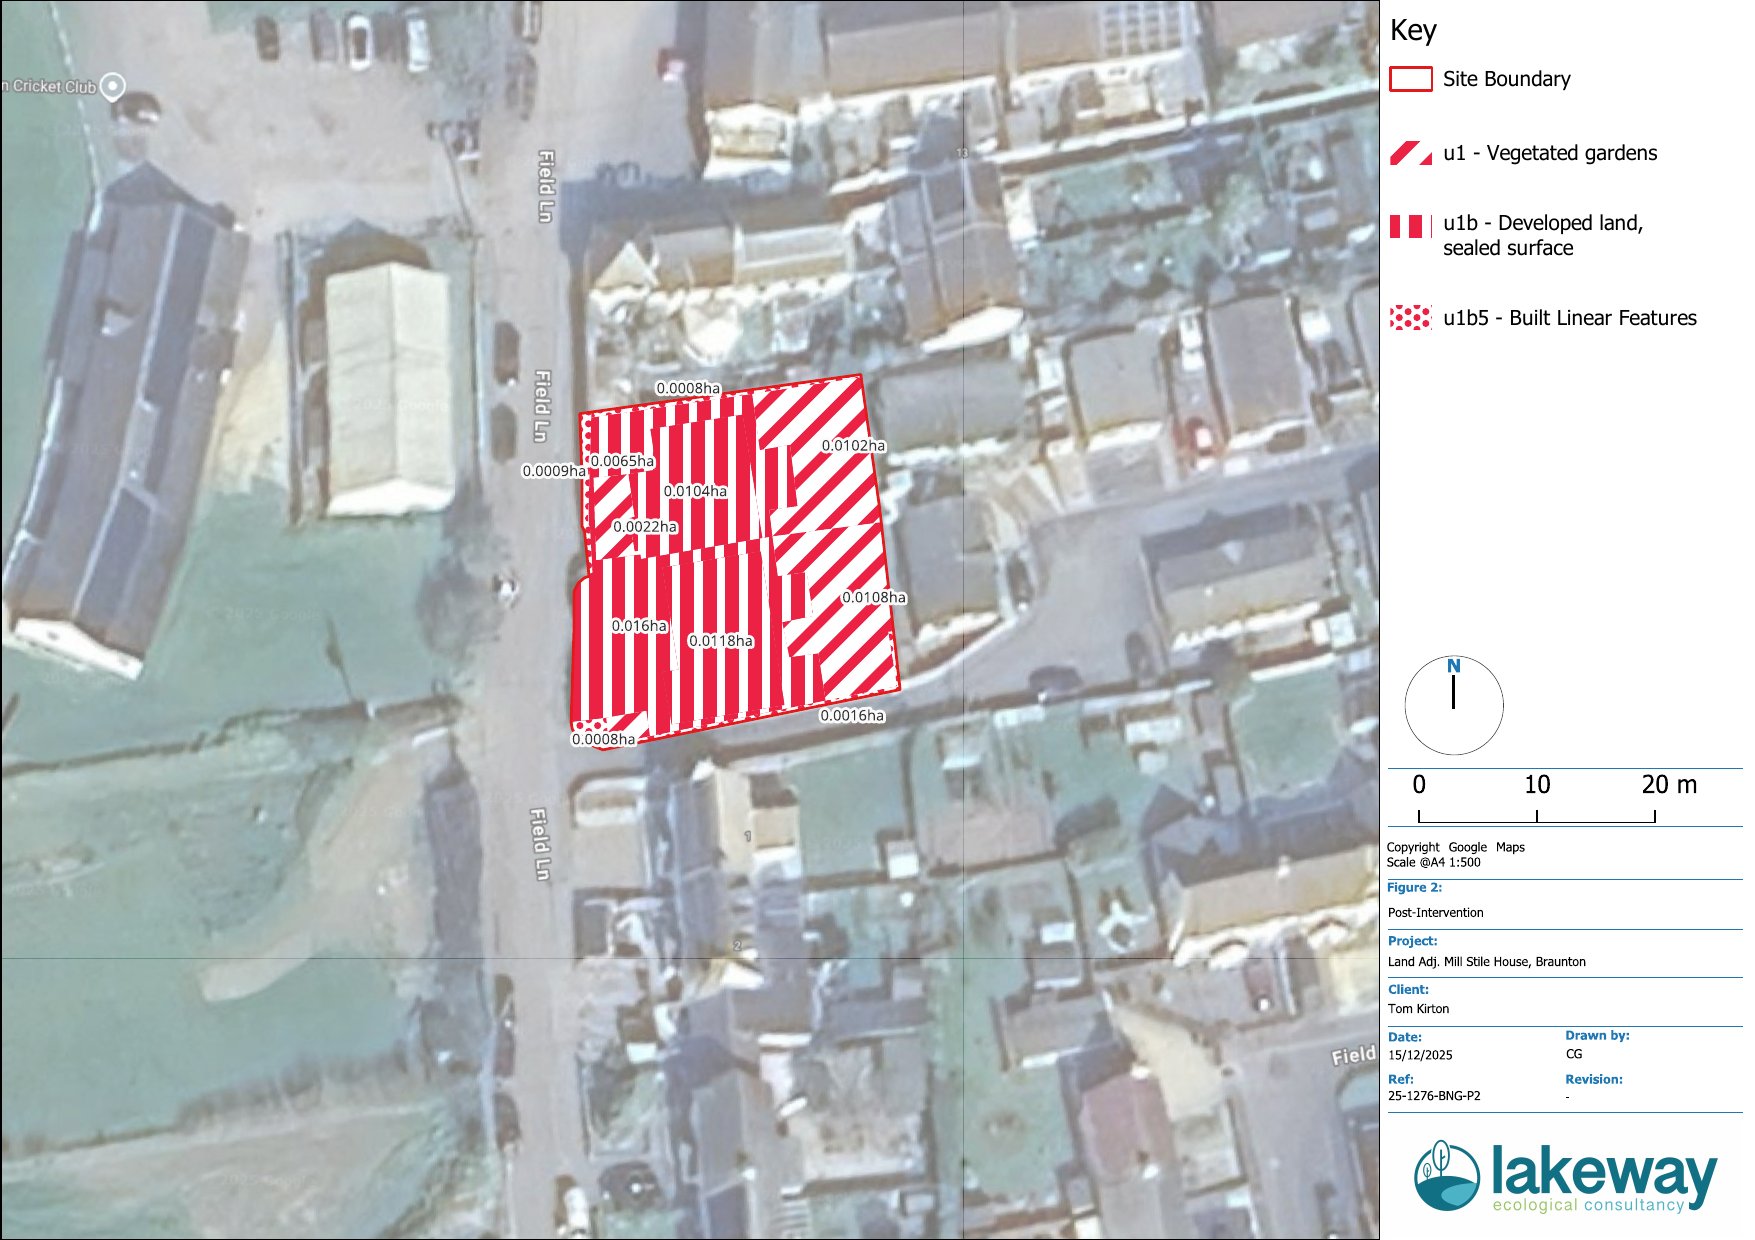Click the Copyright Google Maps text
Image resolution: width=1755 pixels, height=1240 pixels.
[x=1455, y=847]
